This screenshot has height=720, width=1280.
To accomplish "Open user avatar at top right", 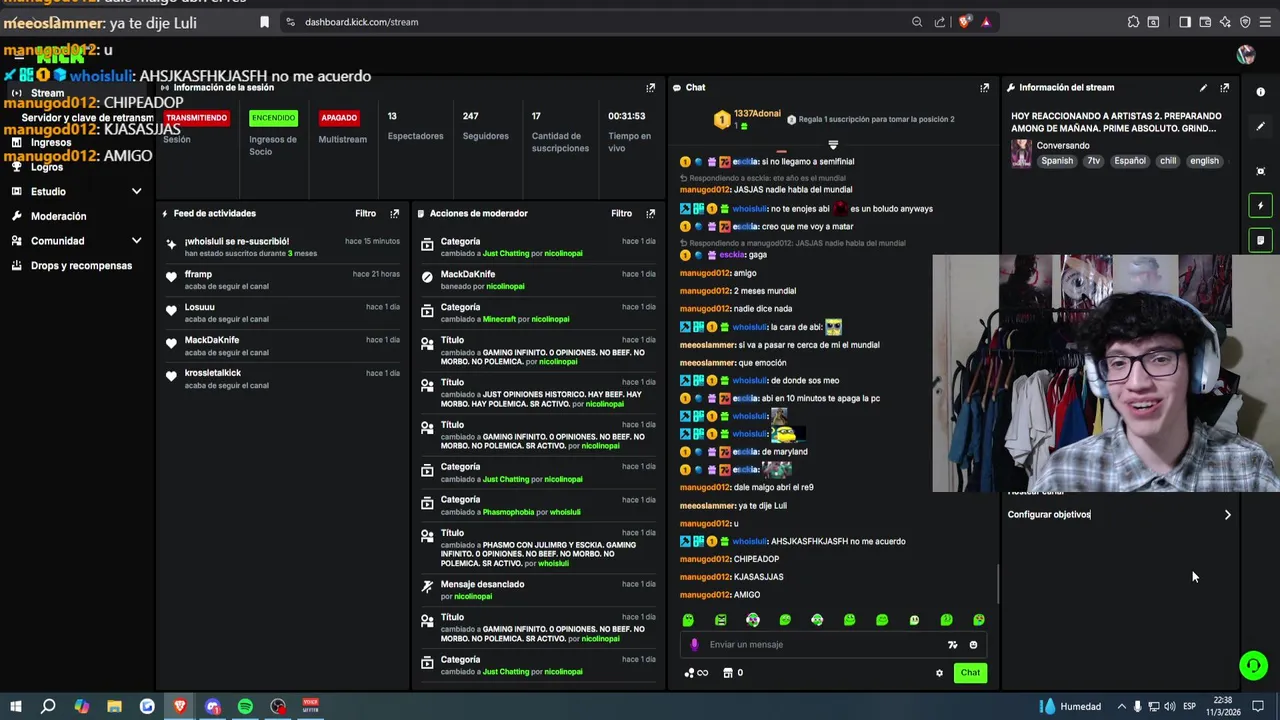I will tap(1245, 54).
